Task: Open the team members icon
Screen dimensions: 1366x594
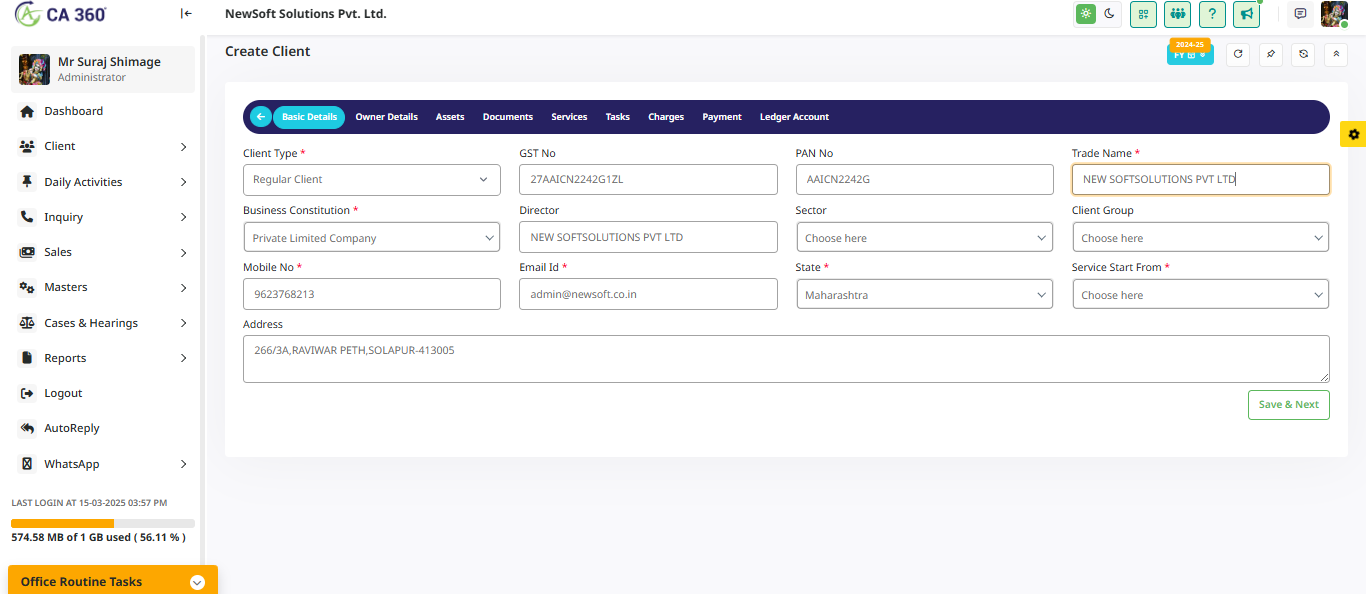Action: (x=1177, y=14)
